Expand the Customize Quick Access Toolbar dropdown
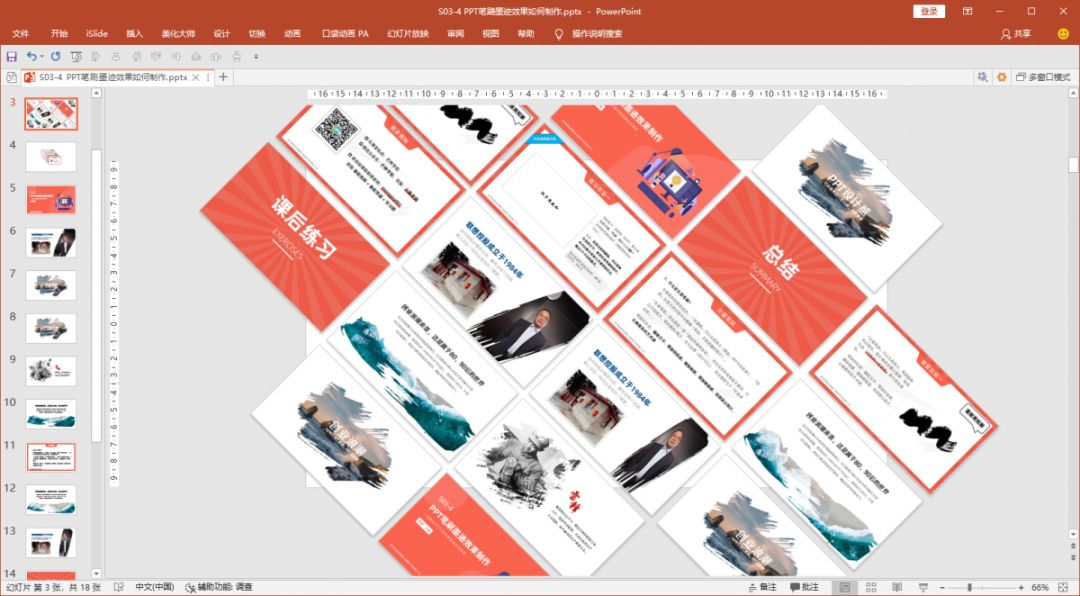1080x596 pixels. (256, 56)
